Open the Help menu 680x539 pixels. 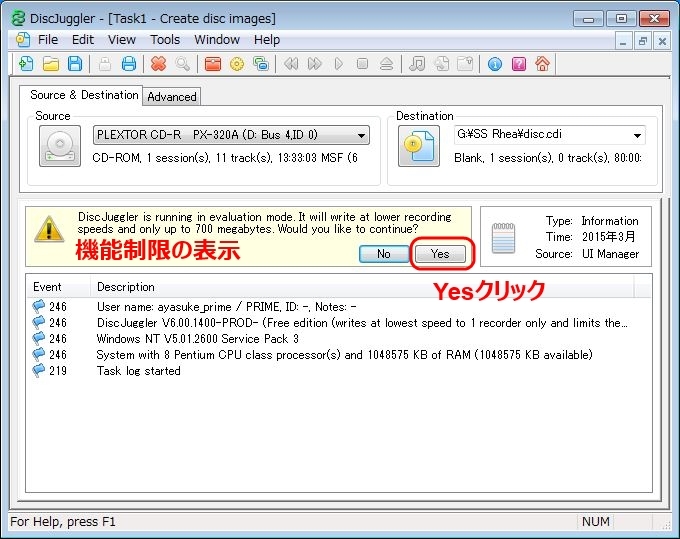coord(267,40)
